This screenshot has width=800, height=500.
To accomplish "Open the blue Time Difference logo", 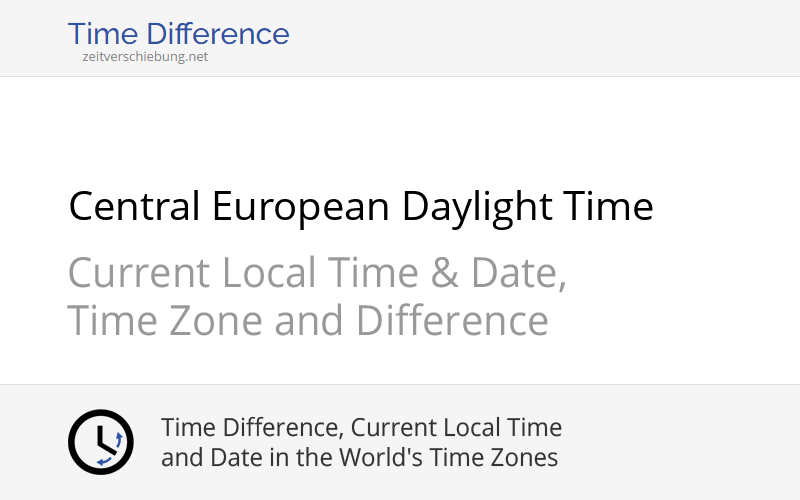I will pyautogui.click(x=179, y=34).
